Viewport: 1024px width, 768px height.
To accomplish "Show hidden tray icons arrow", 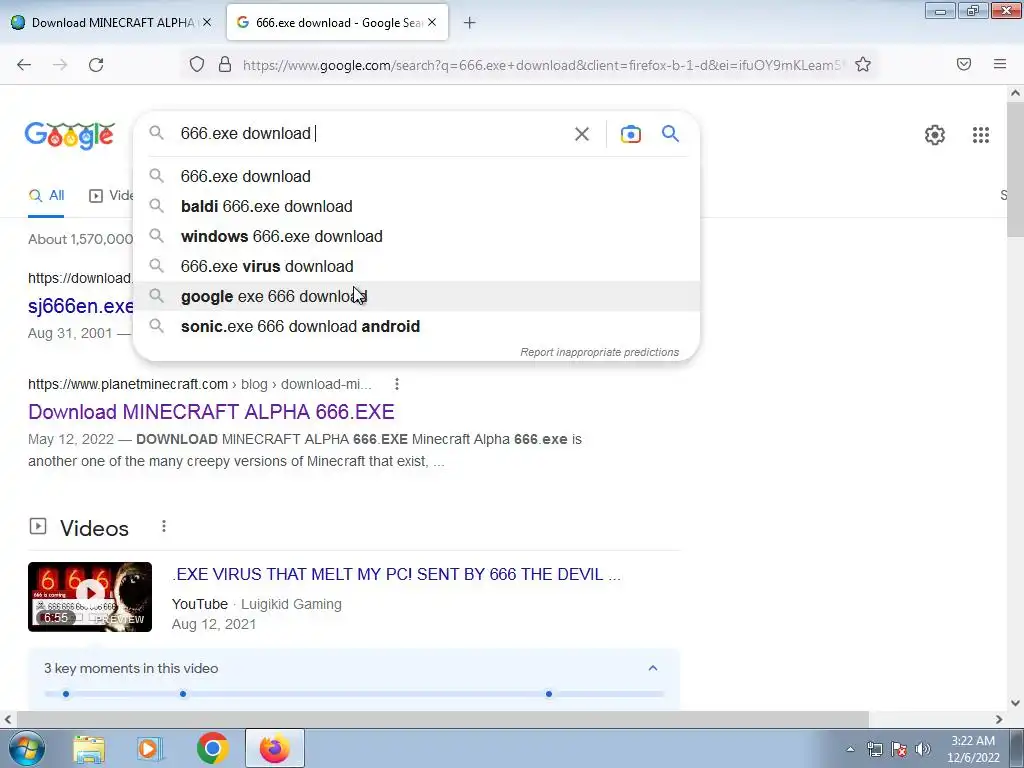I will tap(850, 749).
